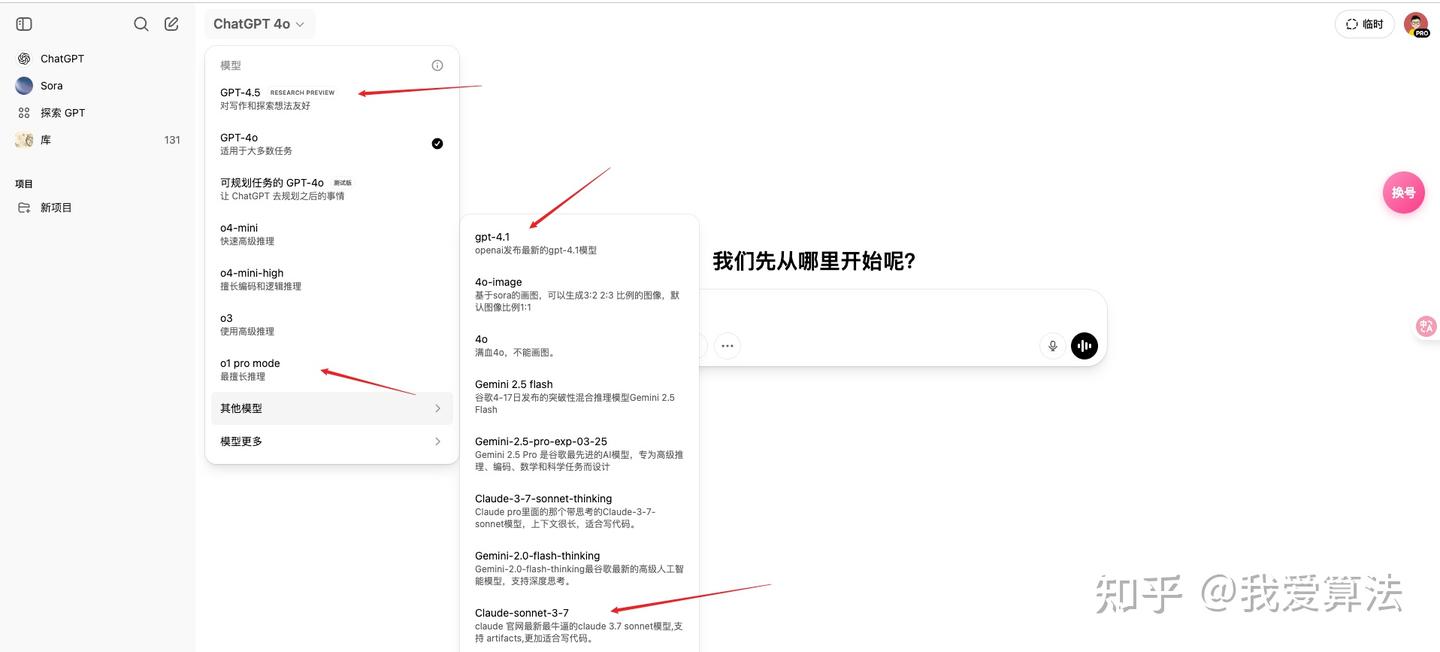The height and width of the screenshot is (652, 1440).
Task: Choose Gemini-2.5-pro-exp-03-25 model
Action: pos(579,453)
